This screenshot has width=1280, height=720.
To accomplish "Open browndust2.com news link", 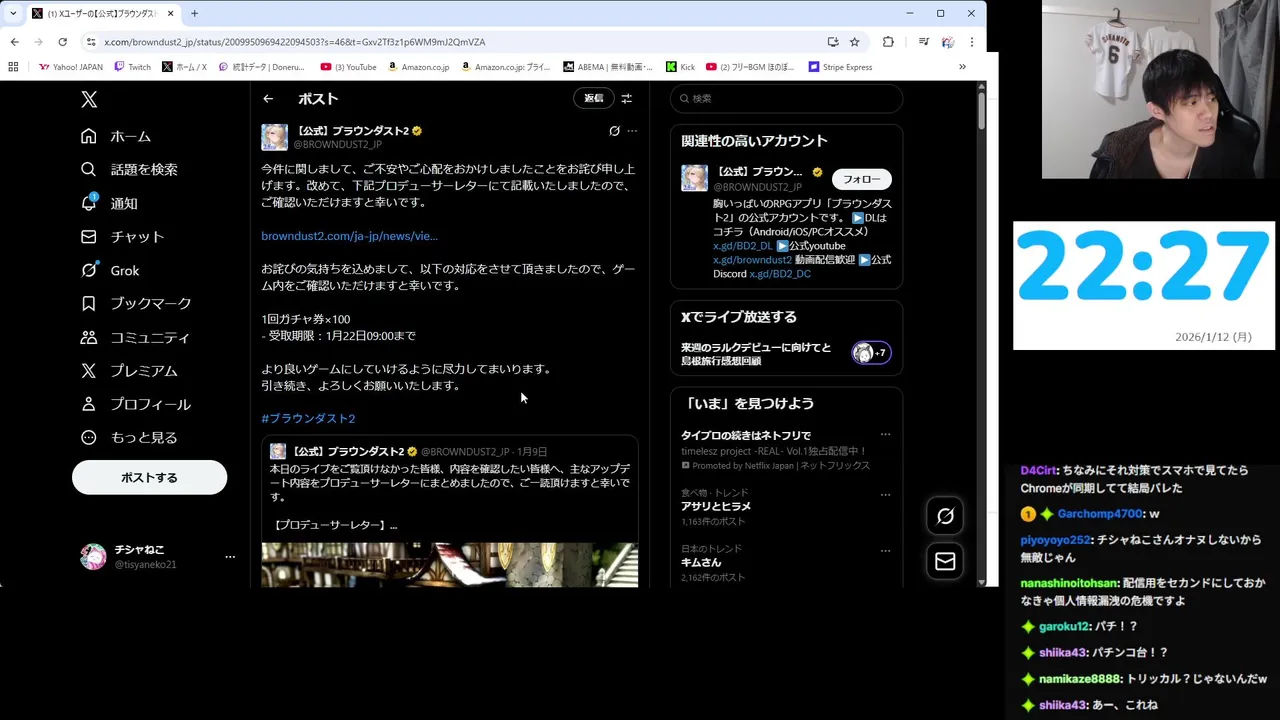I will click(x=349, y=236).
